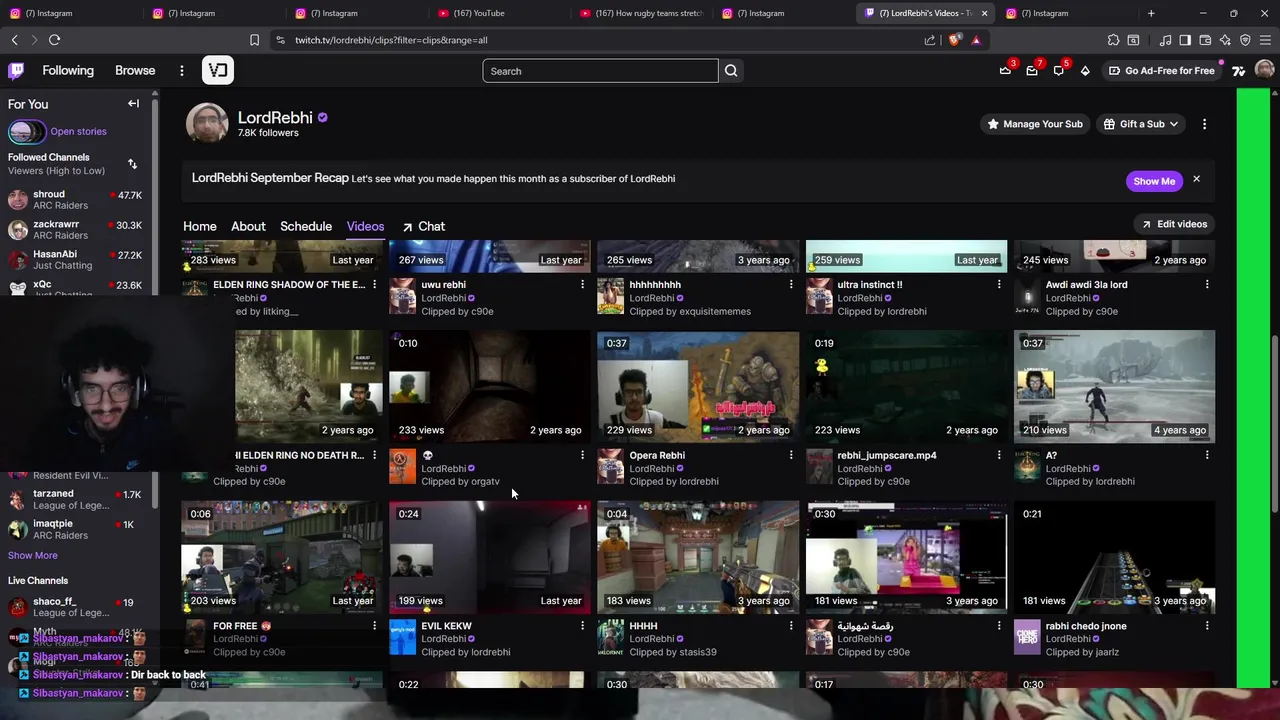
Task: Open options for EVIL KEKW clip
Action: click(582, 626)
